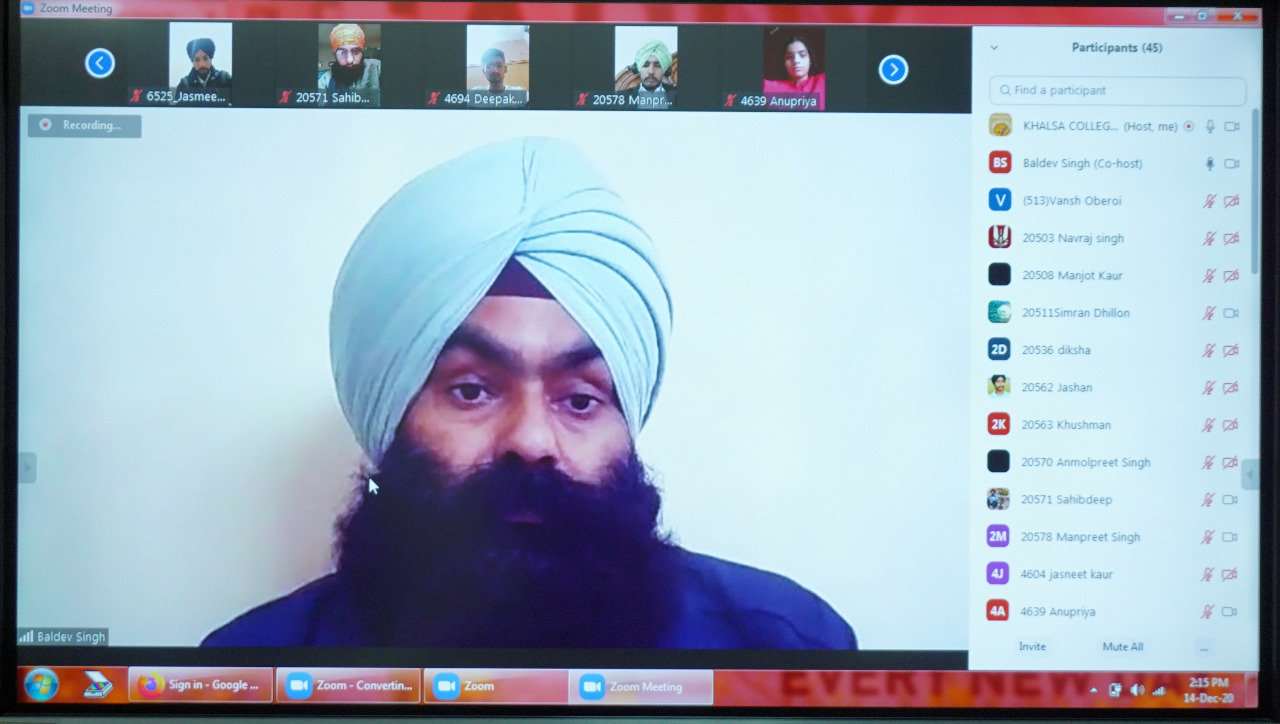Click 4639 Anupriya muted mic icon

[x=1209, y=612]
